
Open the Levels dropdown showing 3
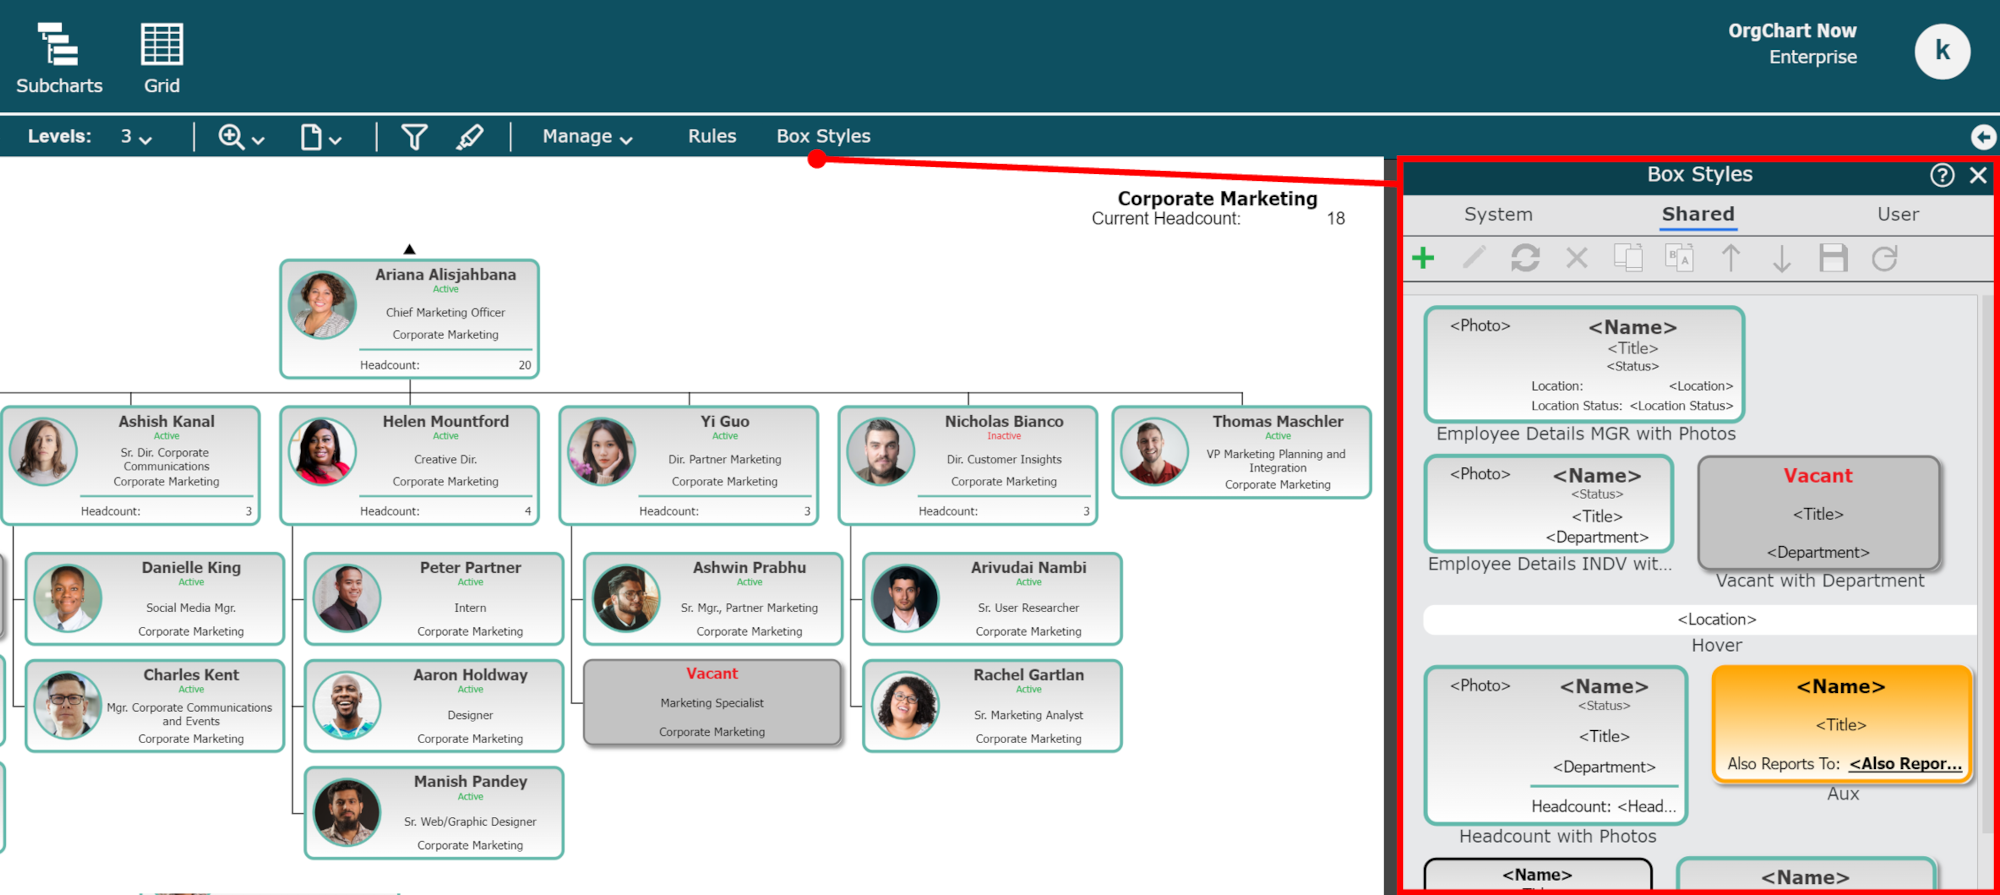(137, 137)
